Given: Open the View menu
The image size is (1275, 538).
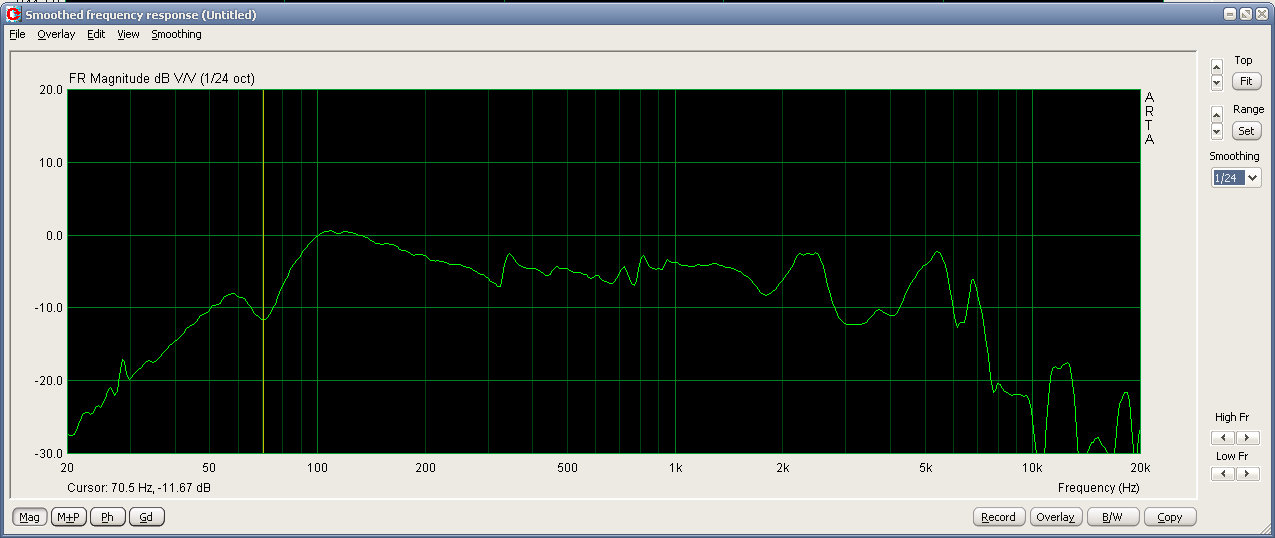Looking at the screenshot, I should pos(128,34).
